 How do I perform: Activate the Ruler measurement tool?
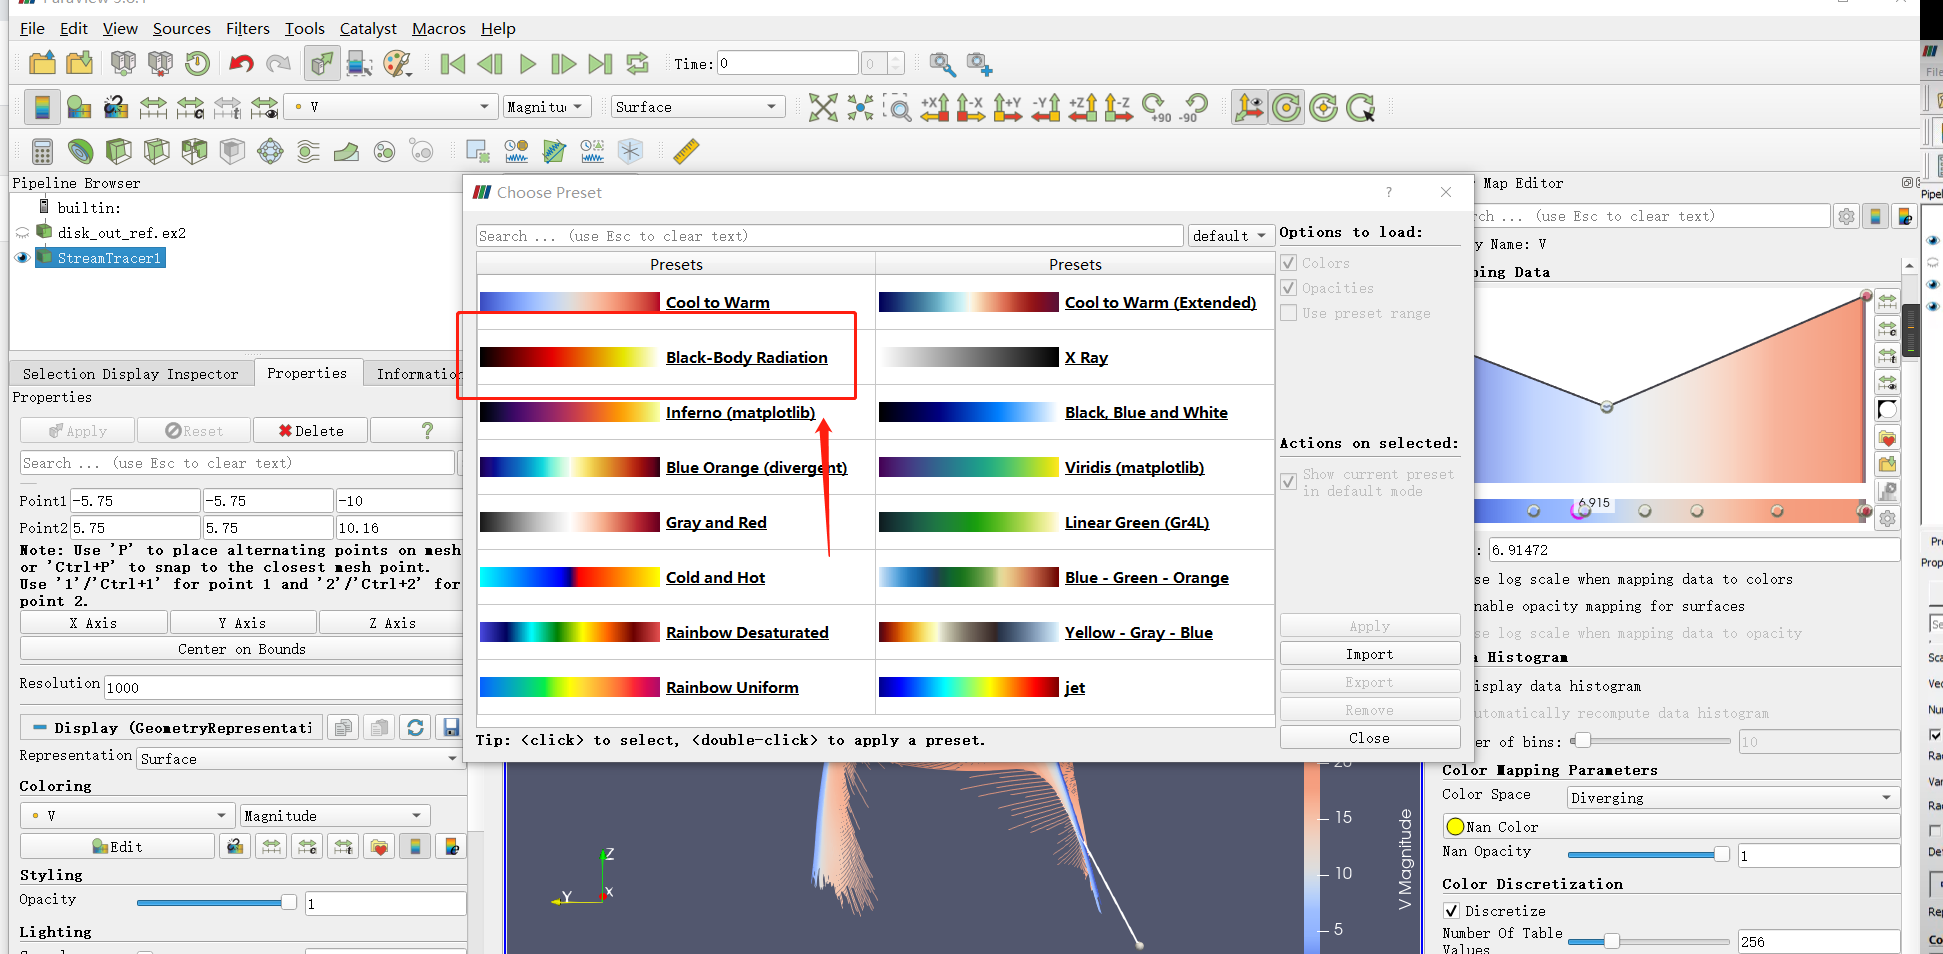pos(686,151)
